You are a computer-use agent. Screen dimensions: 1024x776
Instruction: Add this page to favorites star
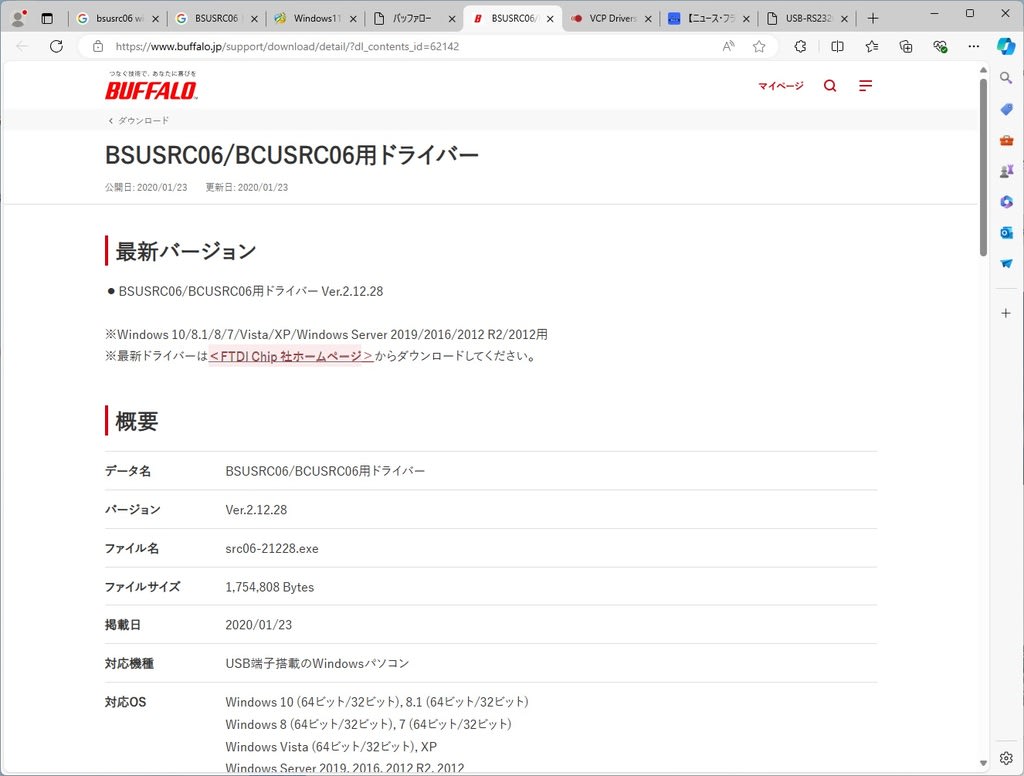click(759, 46)
